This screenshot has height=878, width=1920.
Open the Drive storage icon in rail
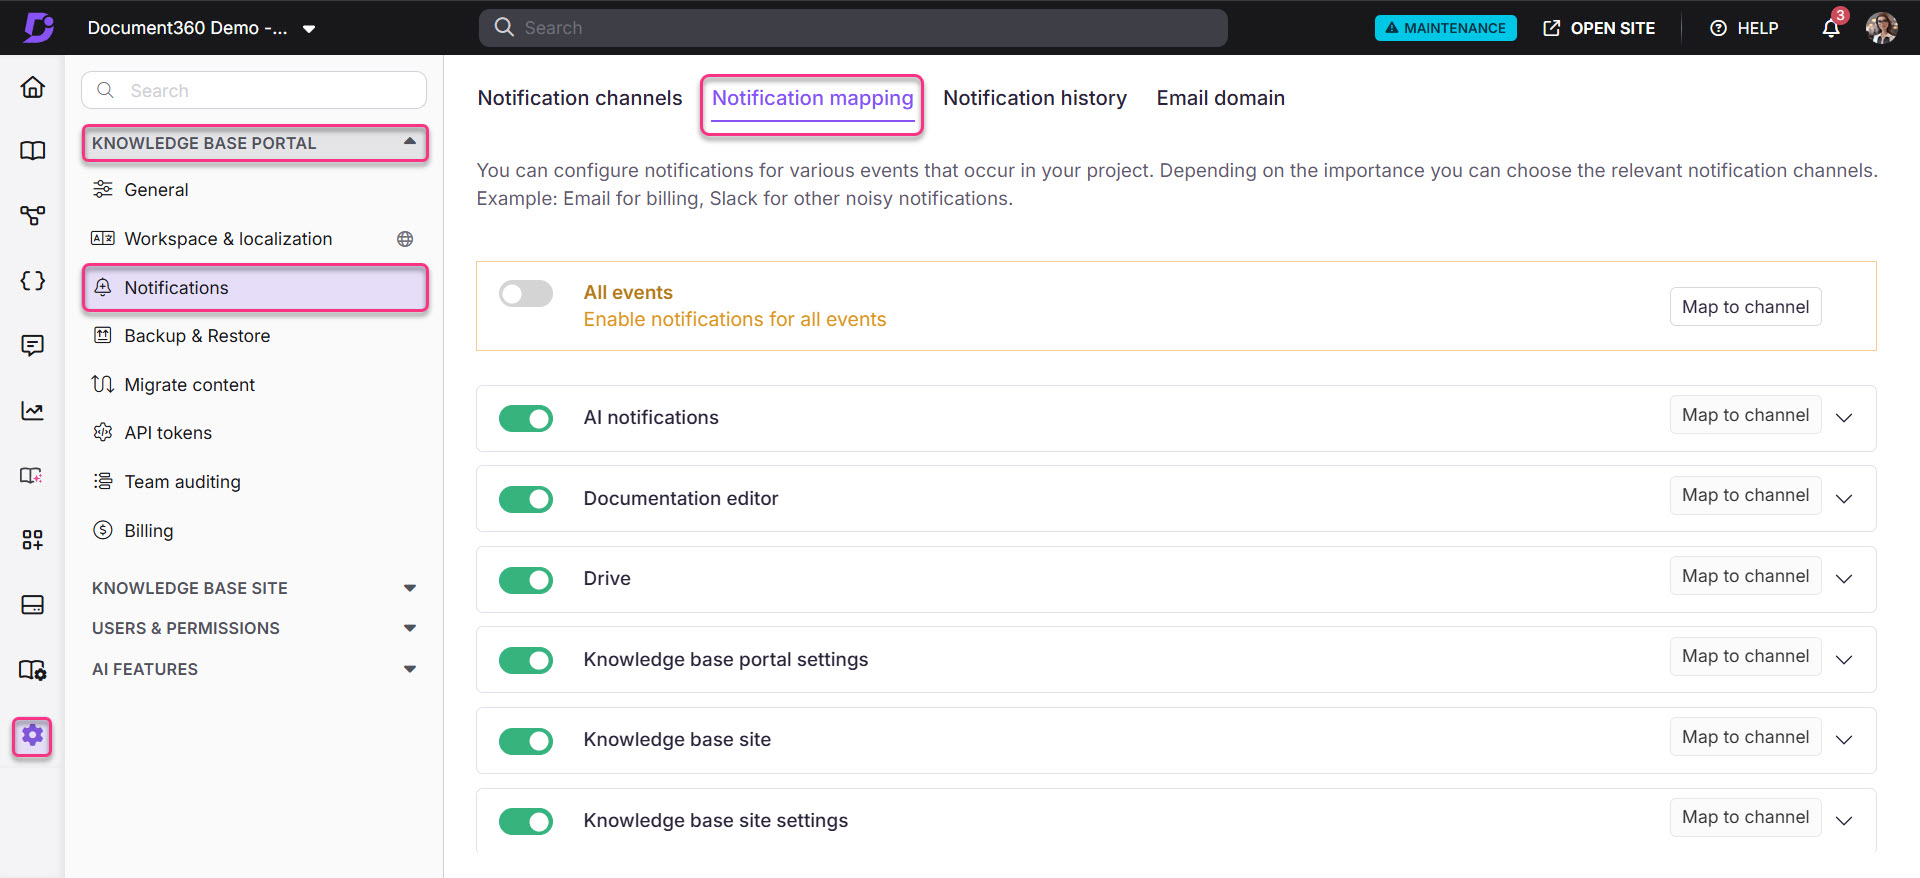(33, 605)
